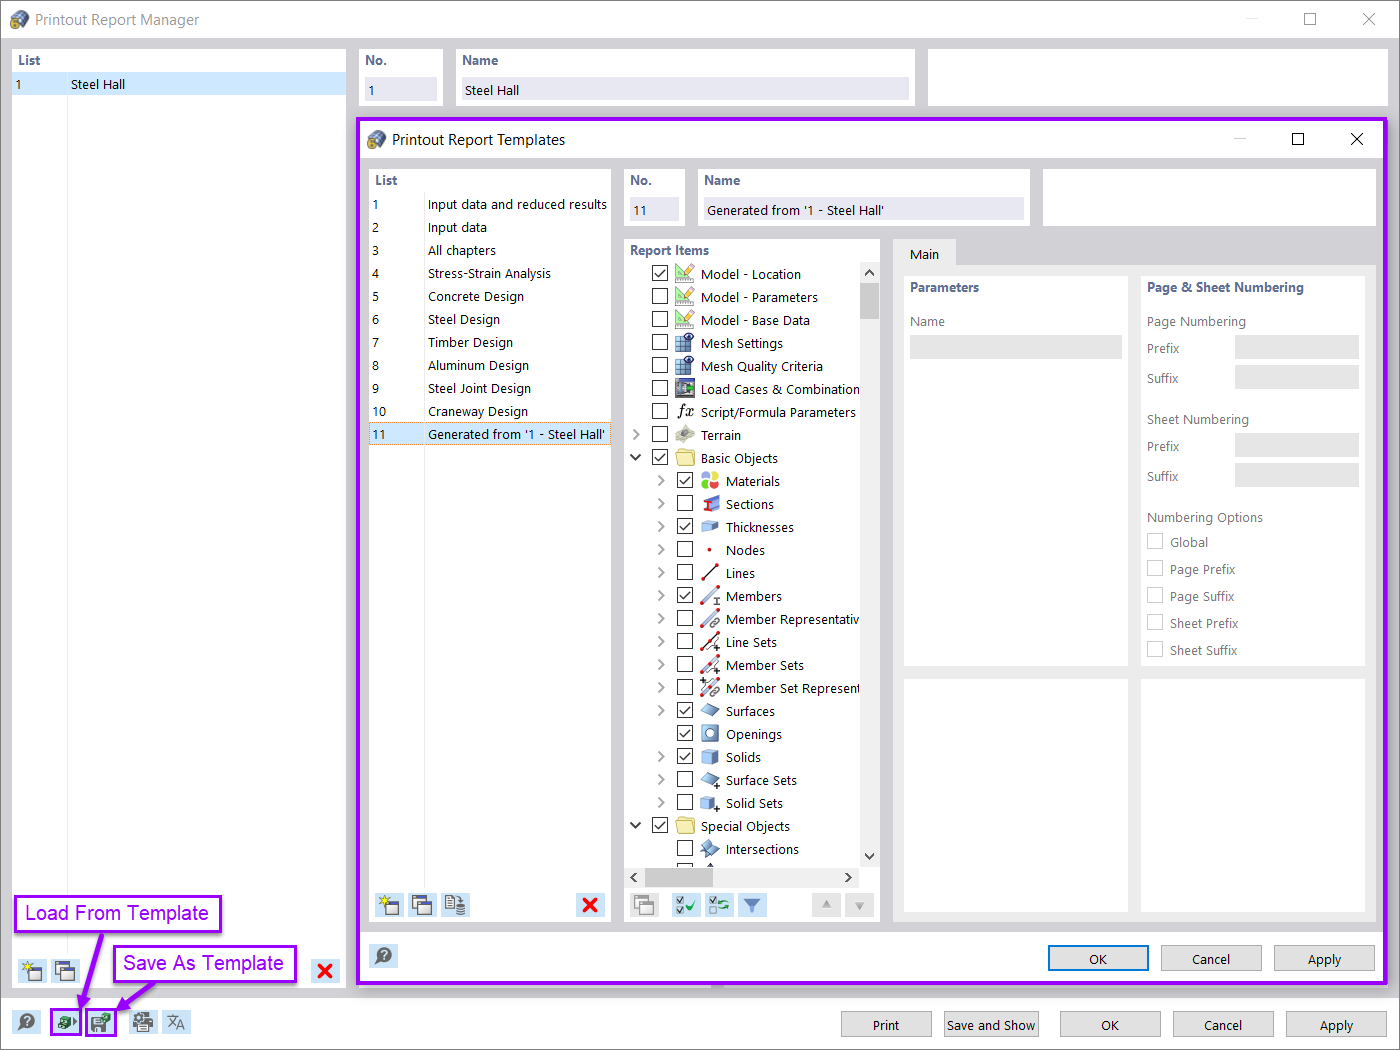This screenshot has width=1400, height=1050.
Task: Click Save As Template icon in manager toolbar
Action: pos(101,1022)
